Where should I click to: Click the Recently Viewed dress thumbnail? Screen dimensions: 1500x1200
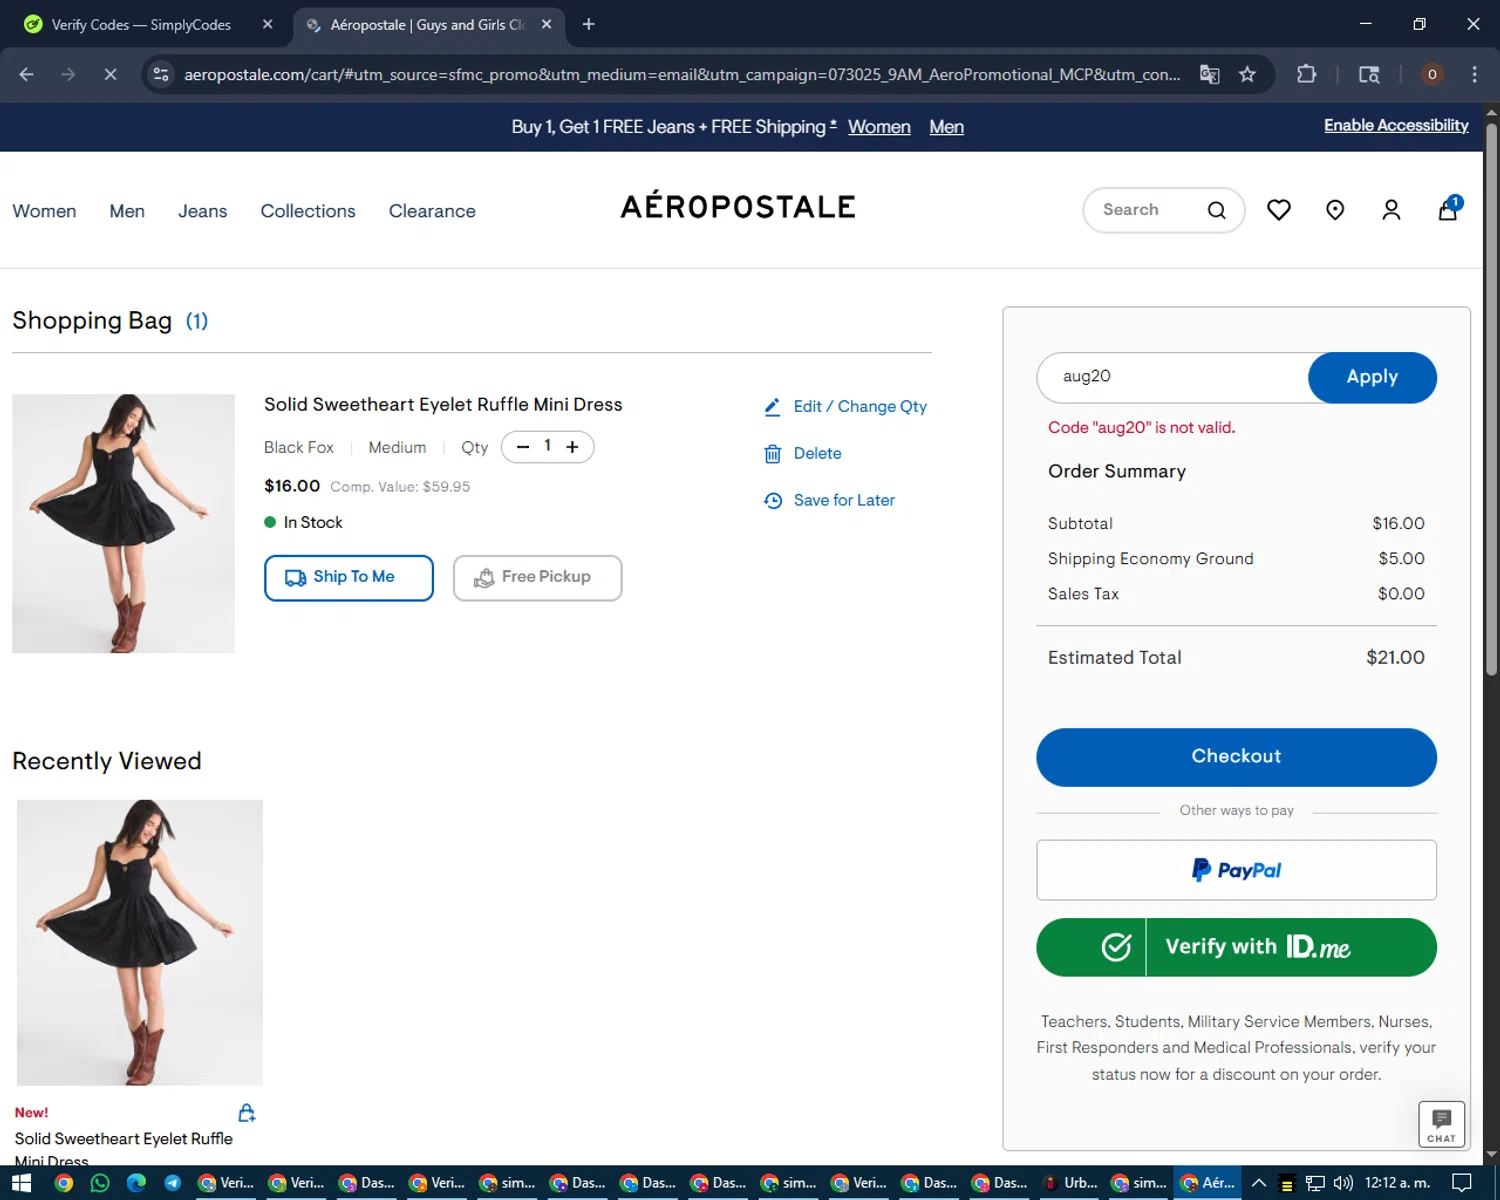139,942
